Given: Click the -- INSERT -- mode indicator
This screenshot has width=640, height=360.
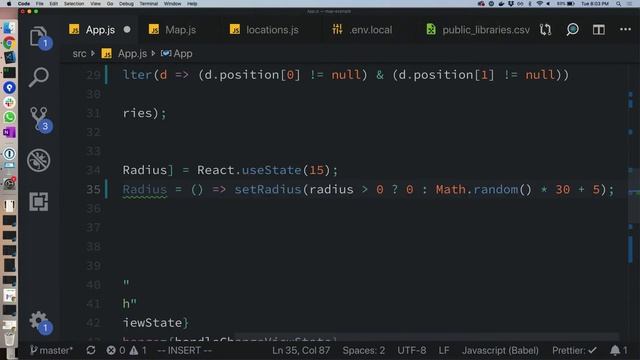Looking at the screenshot, I should point(184,350).
